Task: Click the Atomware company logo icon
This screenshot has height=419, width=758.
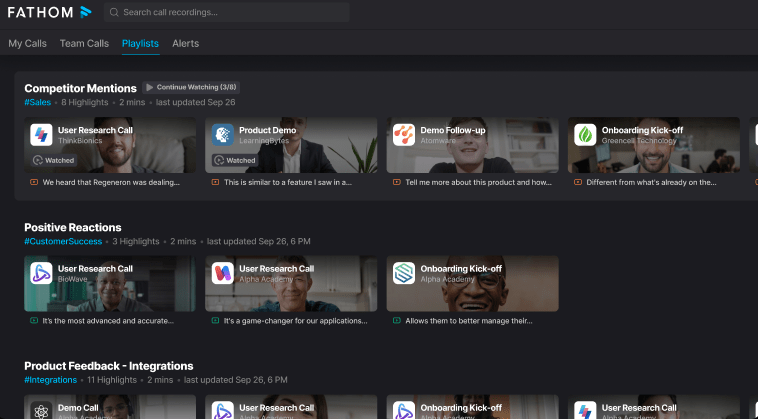Action: tap(404, 134)
